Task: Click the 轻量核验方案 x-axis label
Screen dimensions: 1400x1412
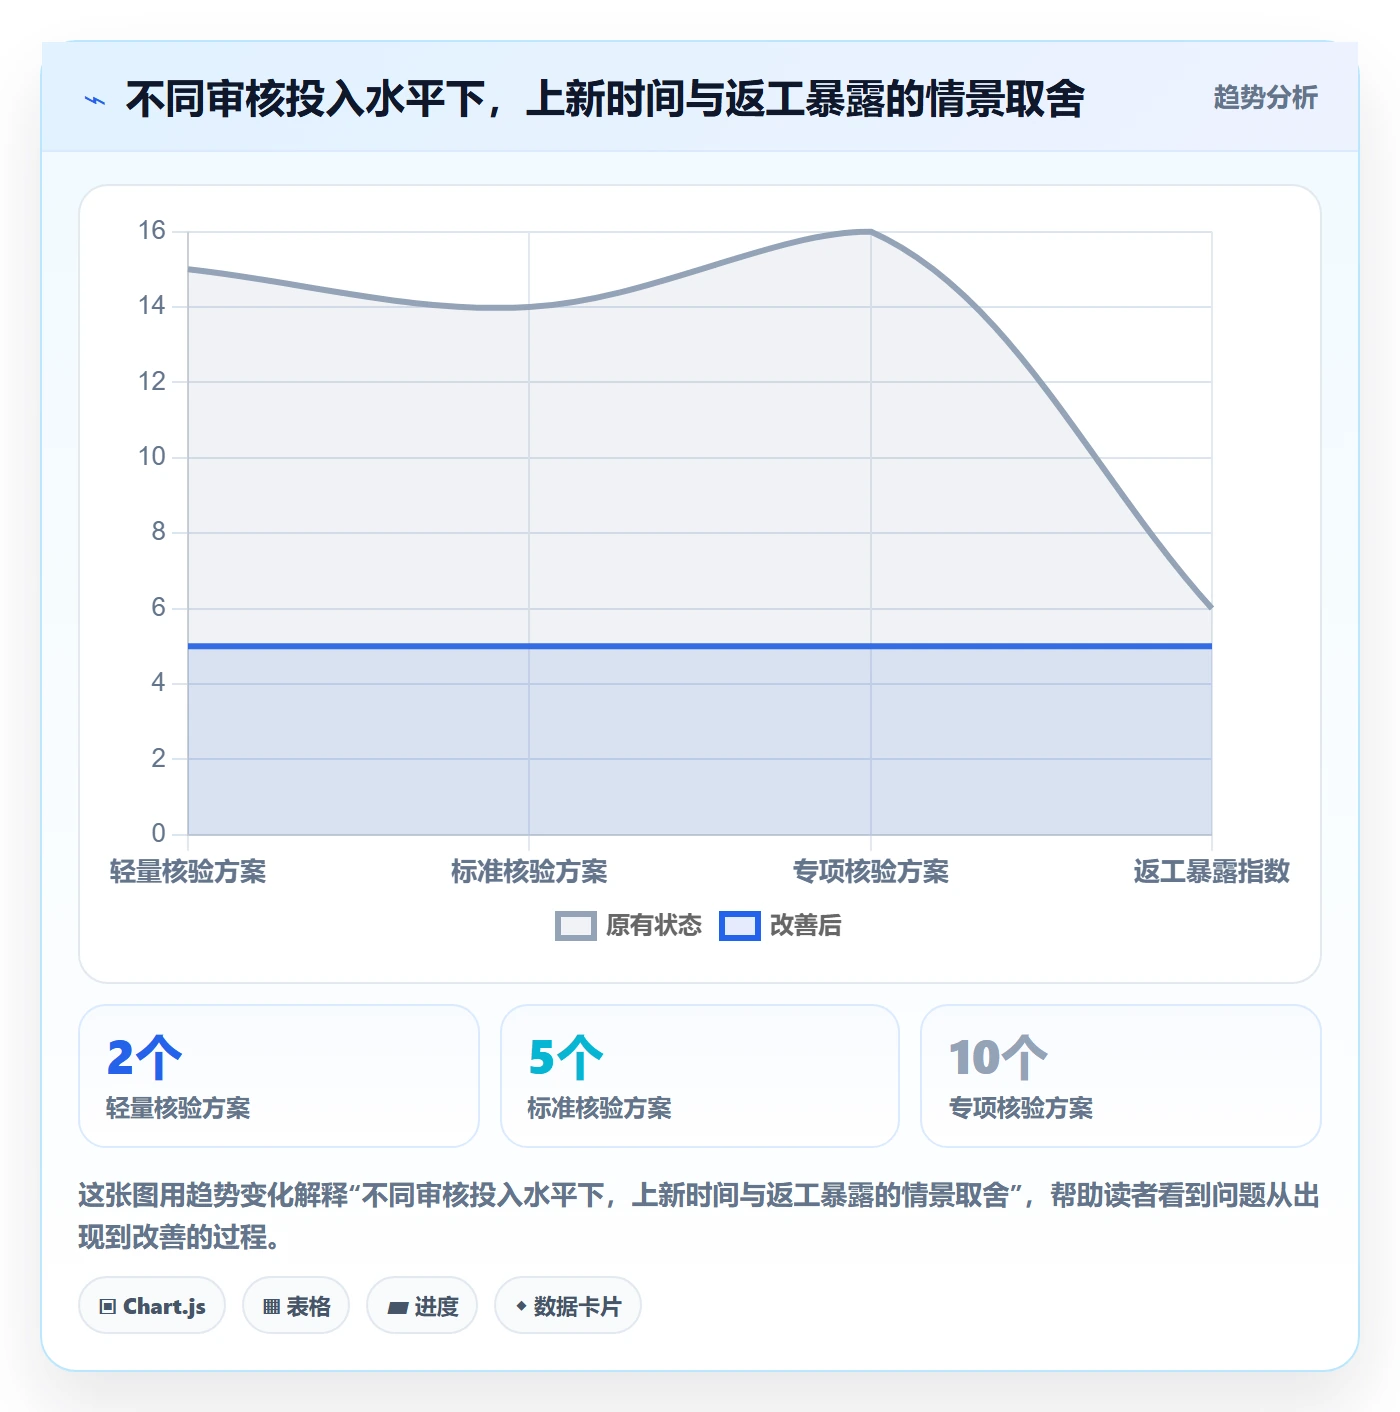Action: click(x=188, y=871)
